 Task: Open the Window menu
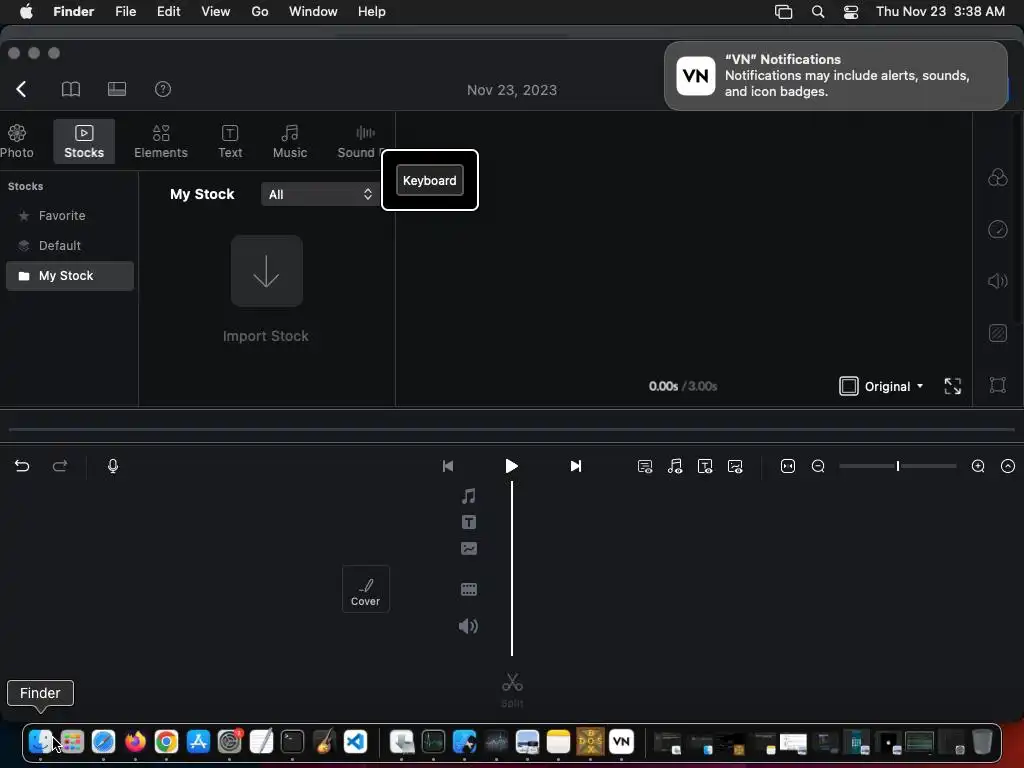coord(313,12)
